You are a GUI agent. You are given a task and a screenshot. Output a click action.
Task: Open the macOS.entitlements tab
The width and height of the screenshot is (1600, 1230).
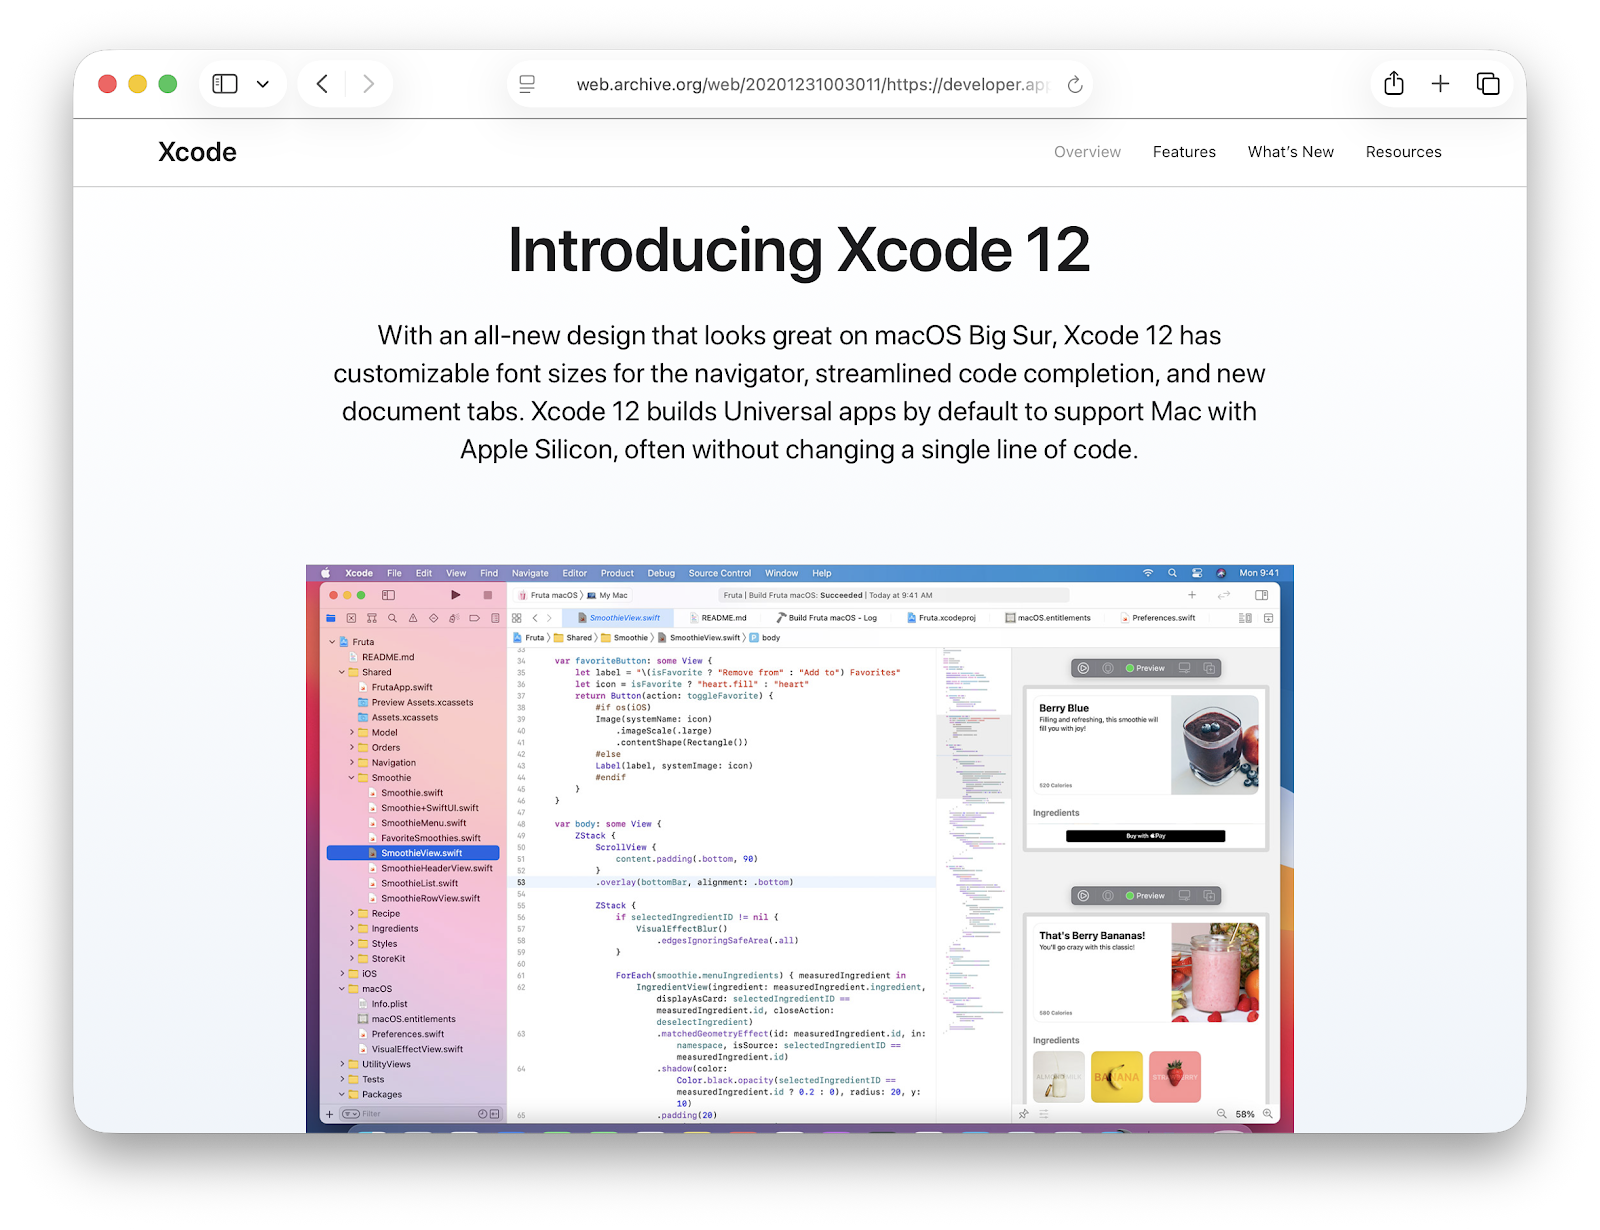pos(1048,618)
